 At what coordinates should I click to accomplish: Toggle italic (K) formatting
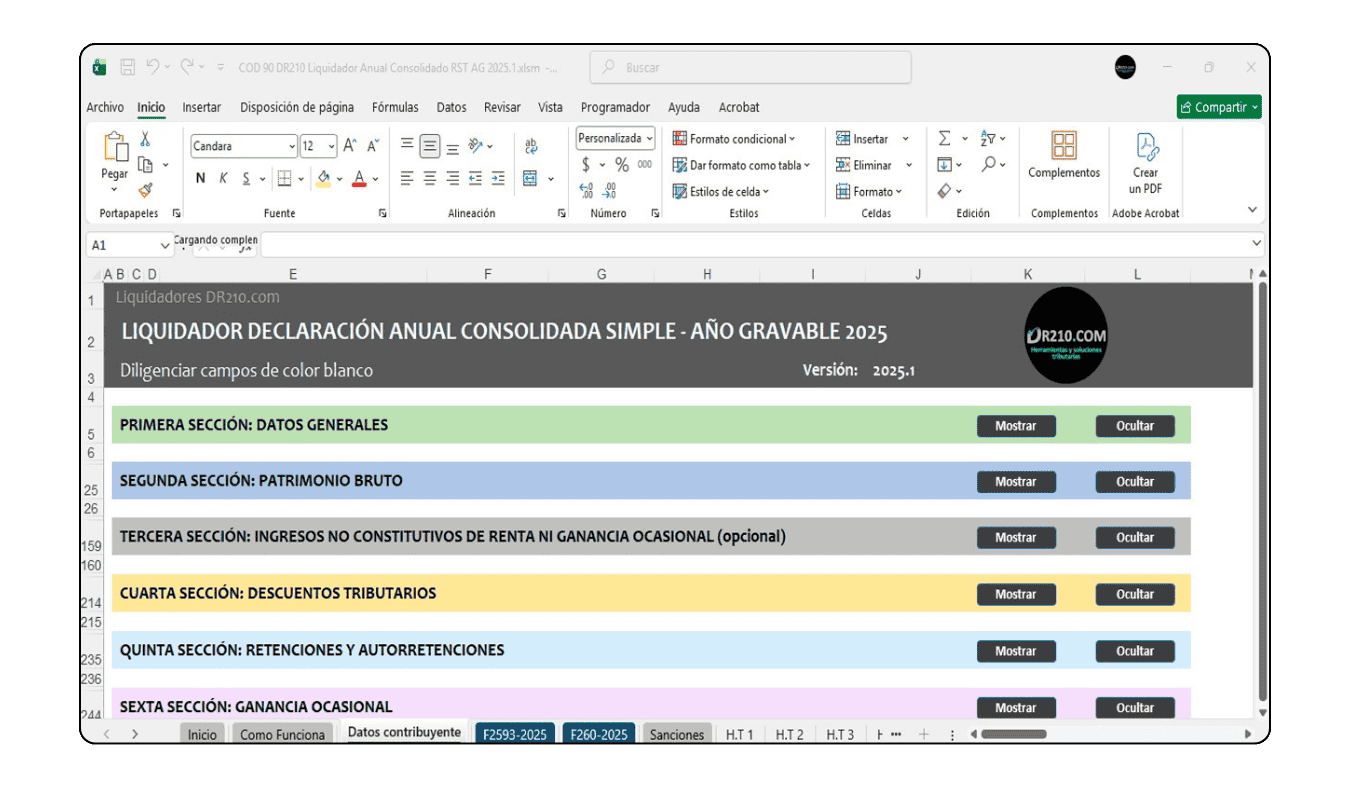[x=223, y=179]
